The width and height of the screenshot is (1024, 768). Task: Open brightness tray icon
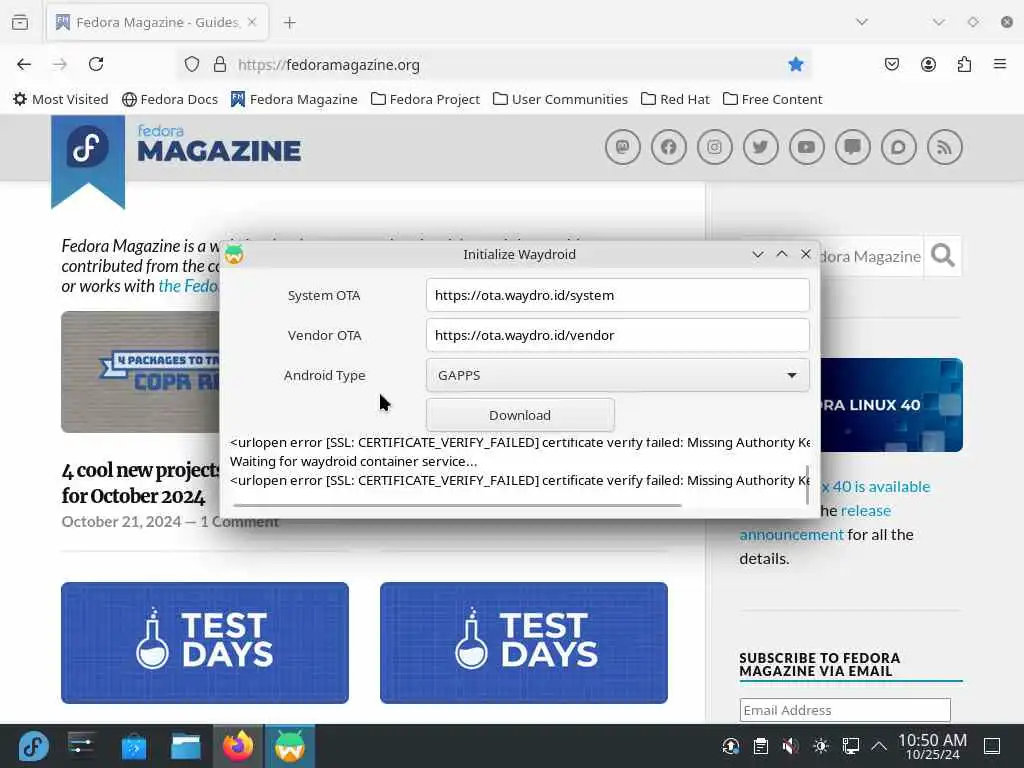click(x=821, y=746)
